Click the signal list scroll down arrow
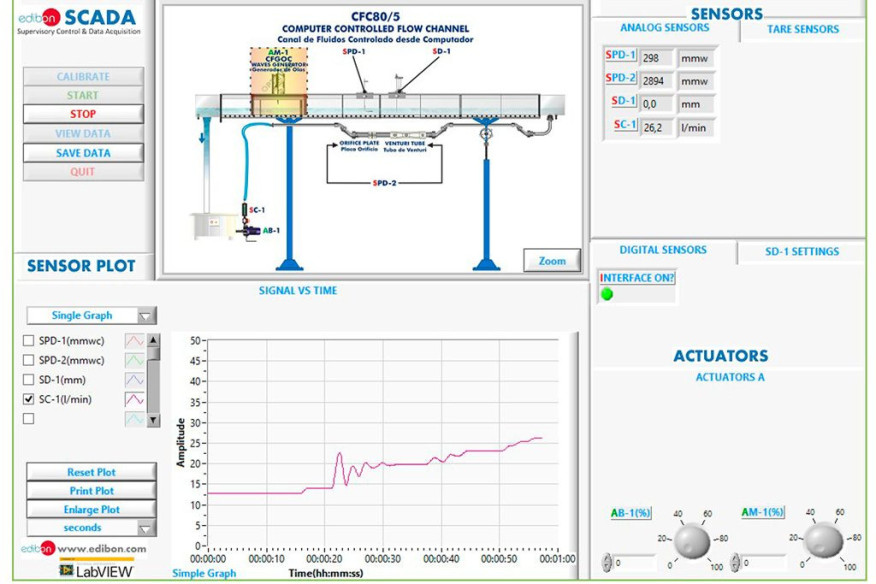876x584 pixels. pyautogui.click(x=154, y=420)
